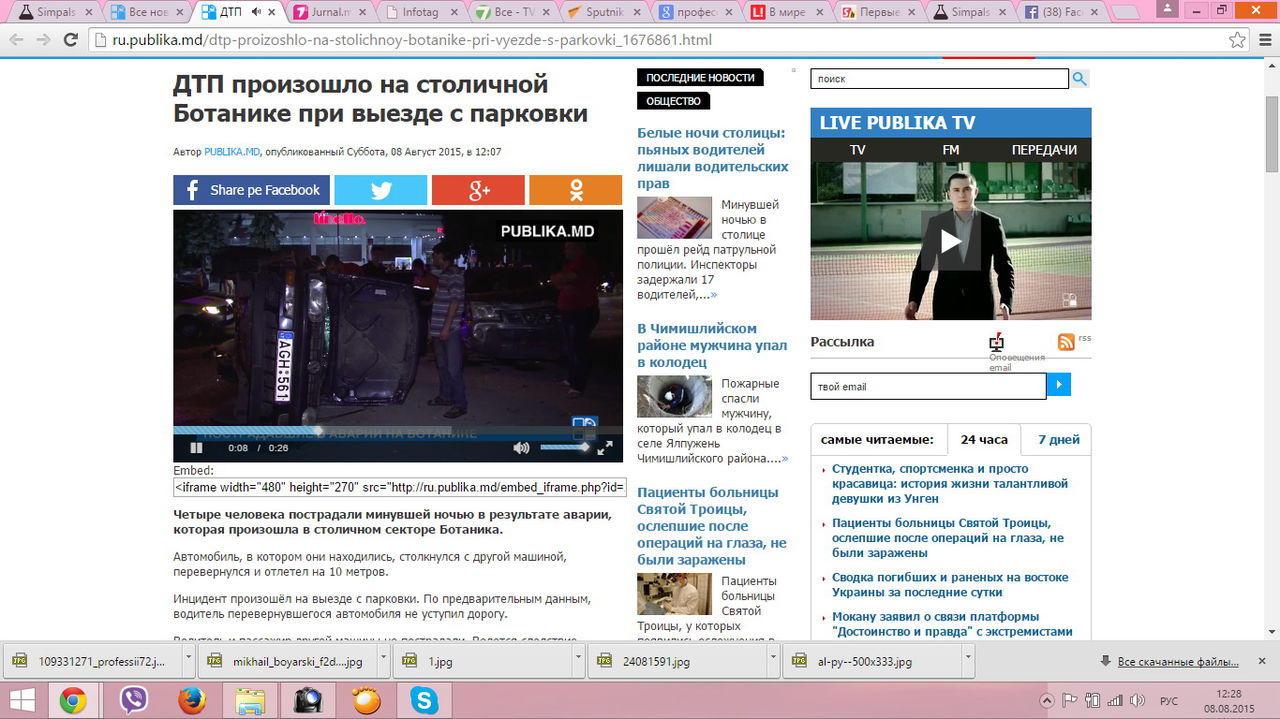This screenshot has width=1280, height=719.
Task: Expand menu for 24081591.jpg download
Action: [x=772, y=662]
